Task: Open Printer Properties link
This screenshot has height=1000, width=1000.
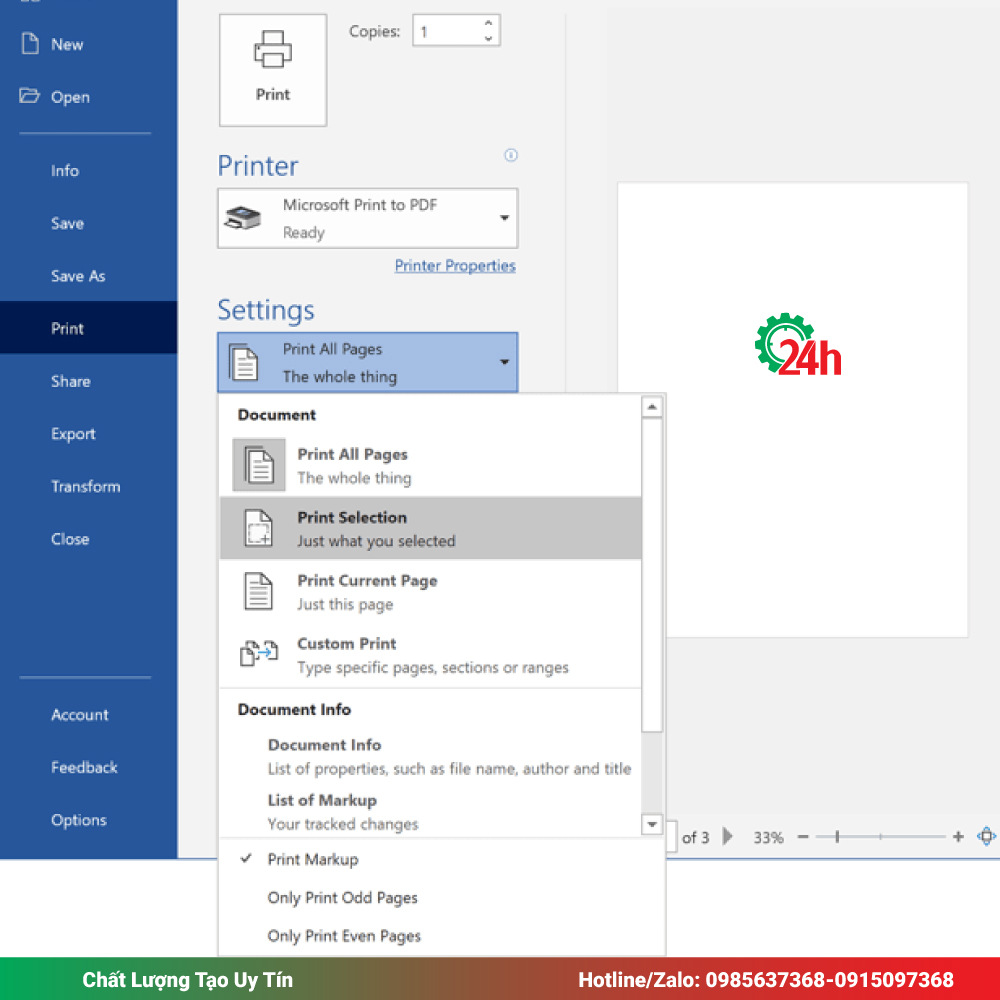Action: click(455, 265)
